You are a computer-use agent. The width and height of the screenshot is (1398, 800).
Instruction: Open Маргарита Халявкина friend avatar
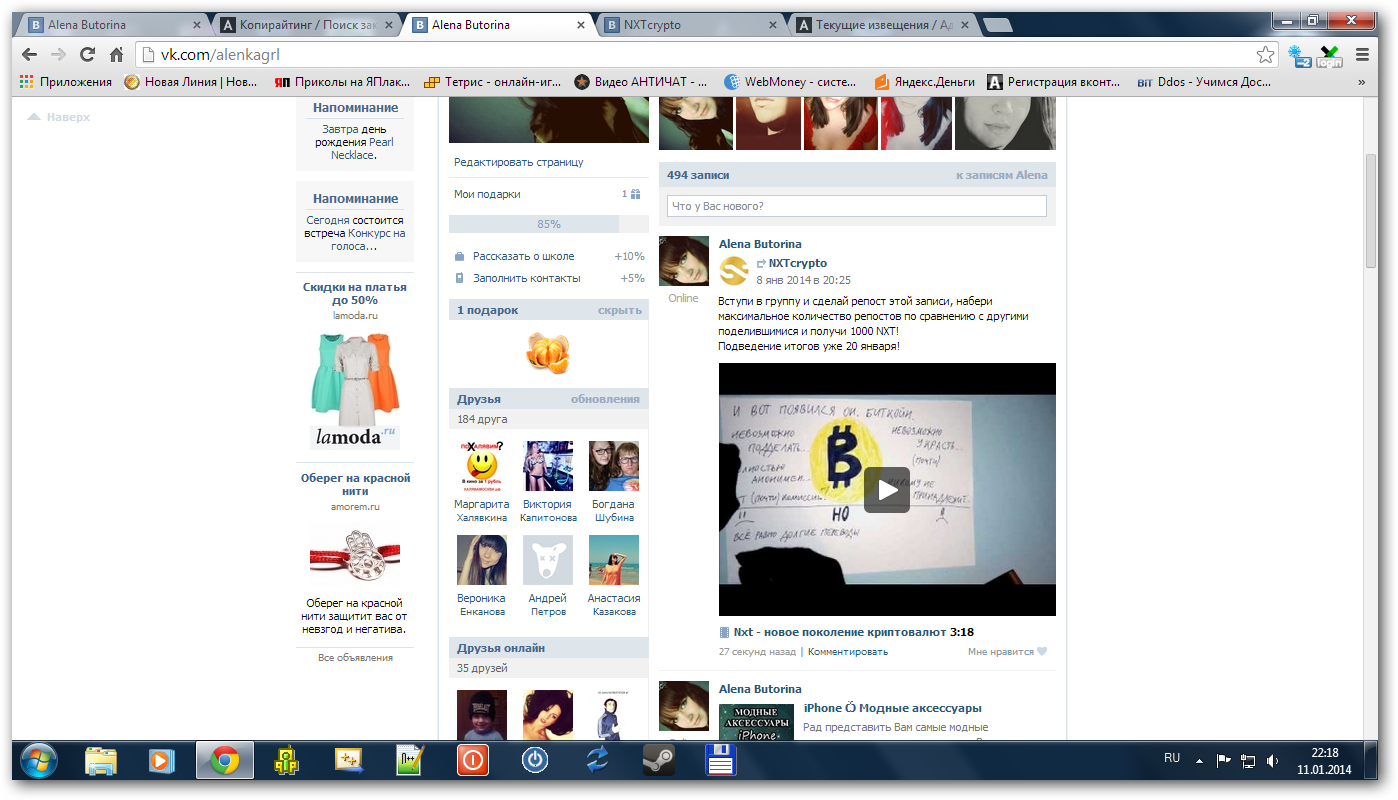(482, 465)
